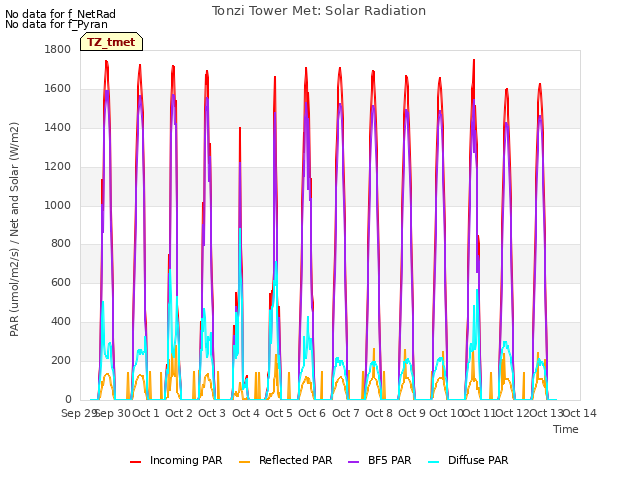Click the Oct 14 x-axis date label
The height and width of the screenshot is (480, 640).
pyautogui.click(x=580, y=413)
